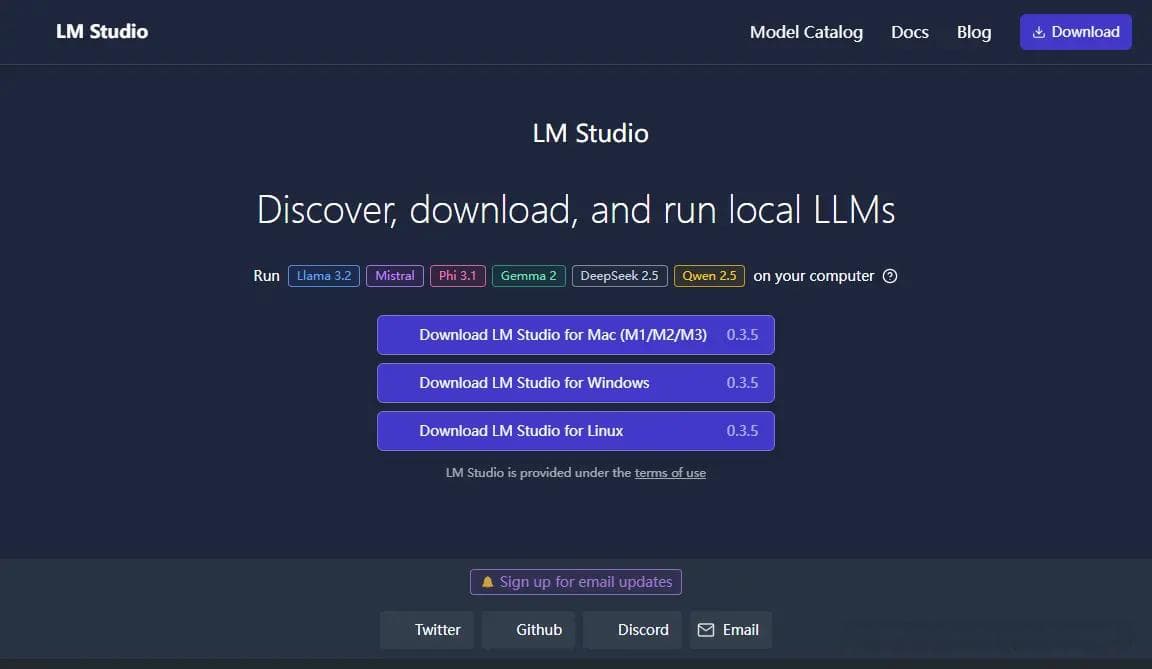Viewport: 1152px width, 669px height.
Task: Click the 'Discover, download, and run local LLMs' headline
Action: pos(576,210)
